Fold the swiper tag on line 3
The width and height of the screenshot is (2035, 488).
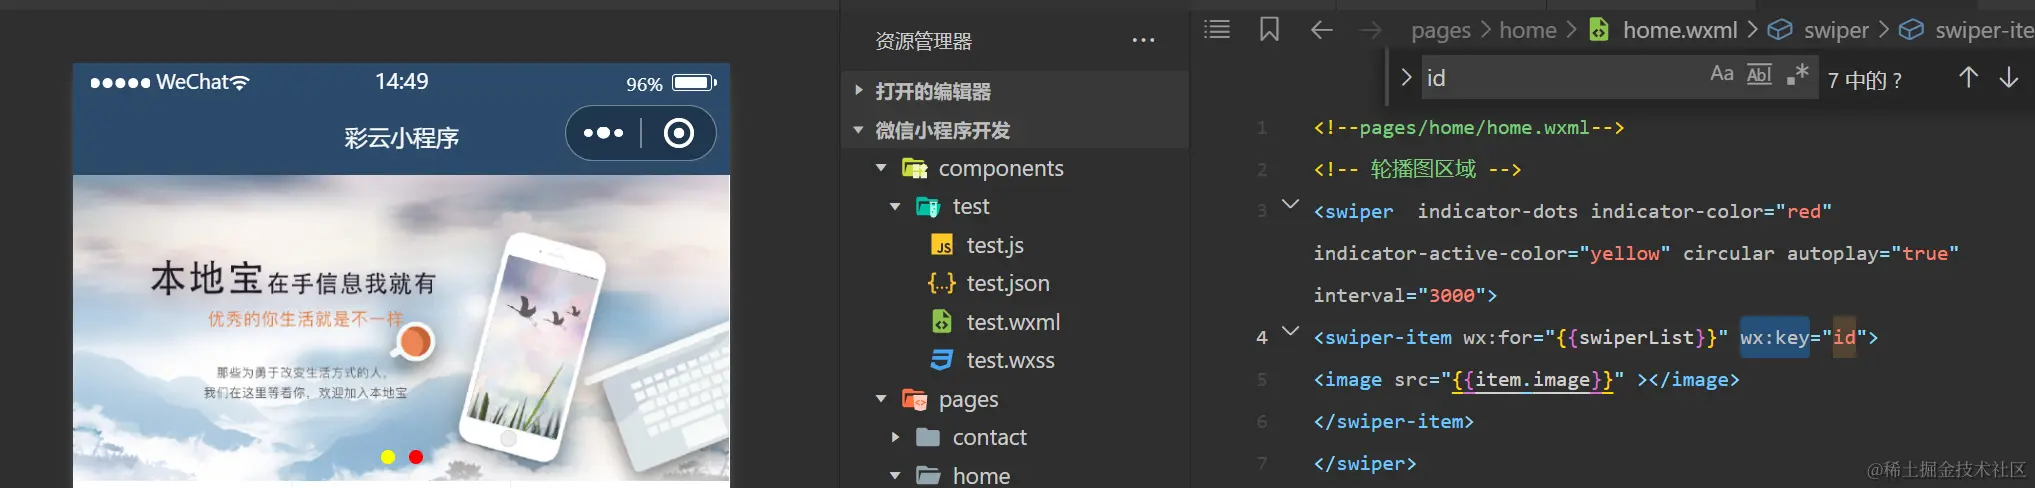coord(1291,204)
